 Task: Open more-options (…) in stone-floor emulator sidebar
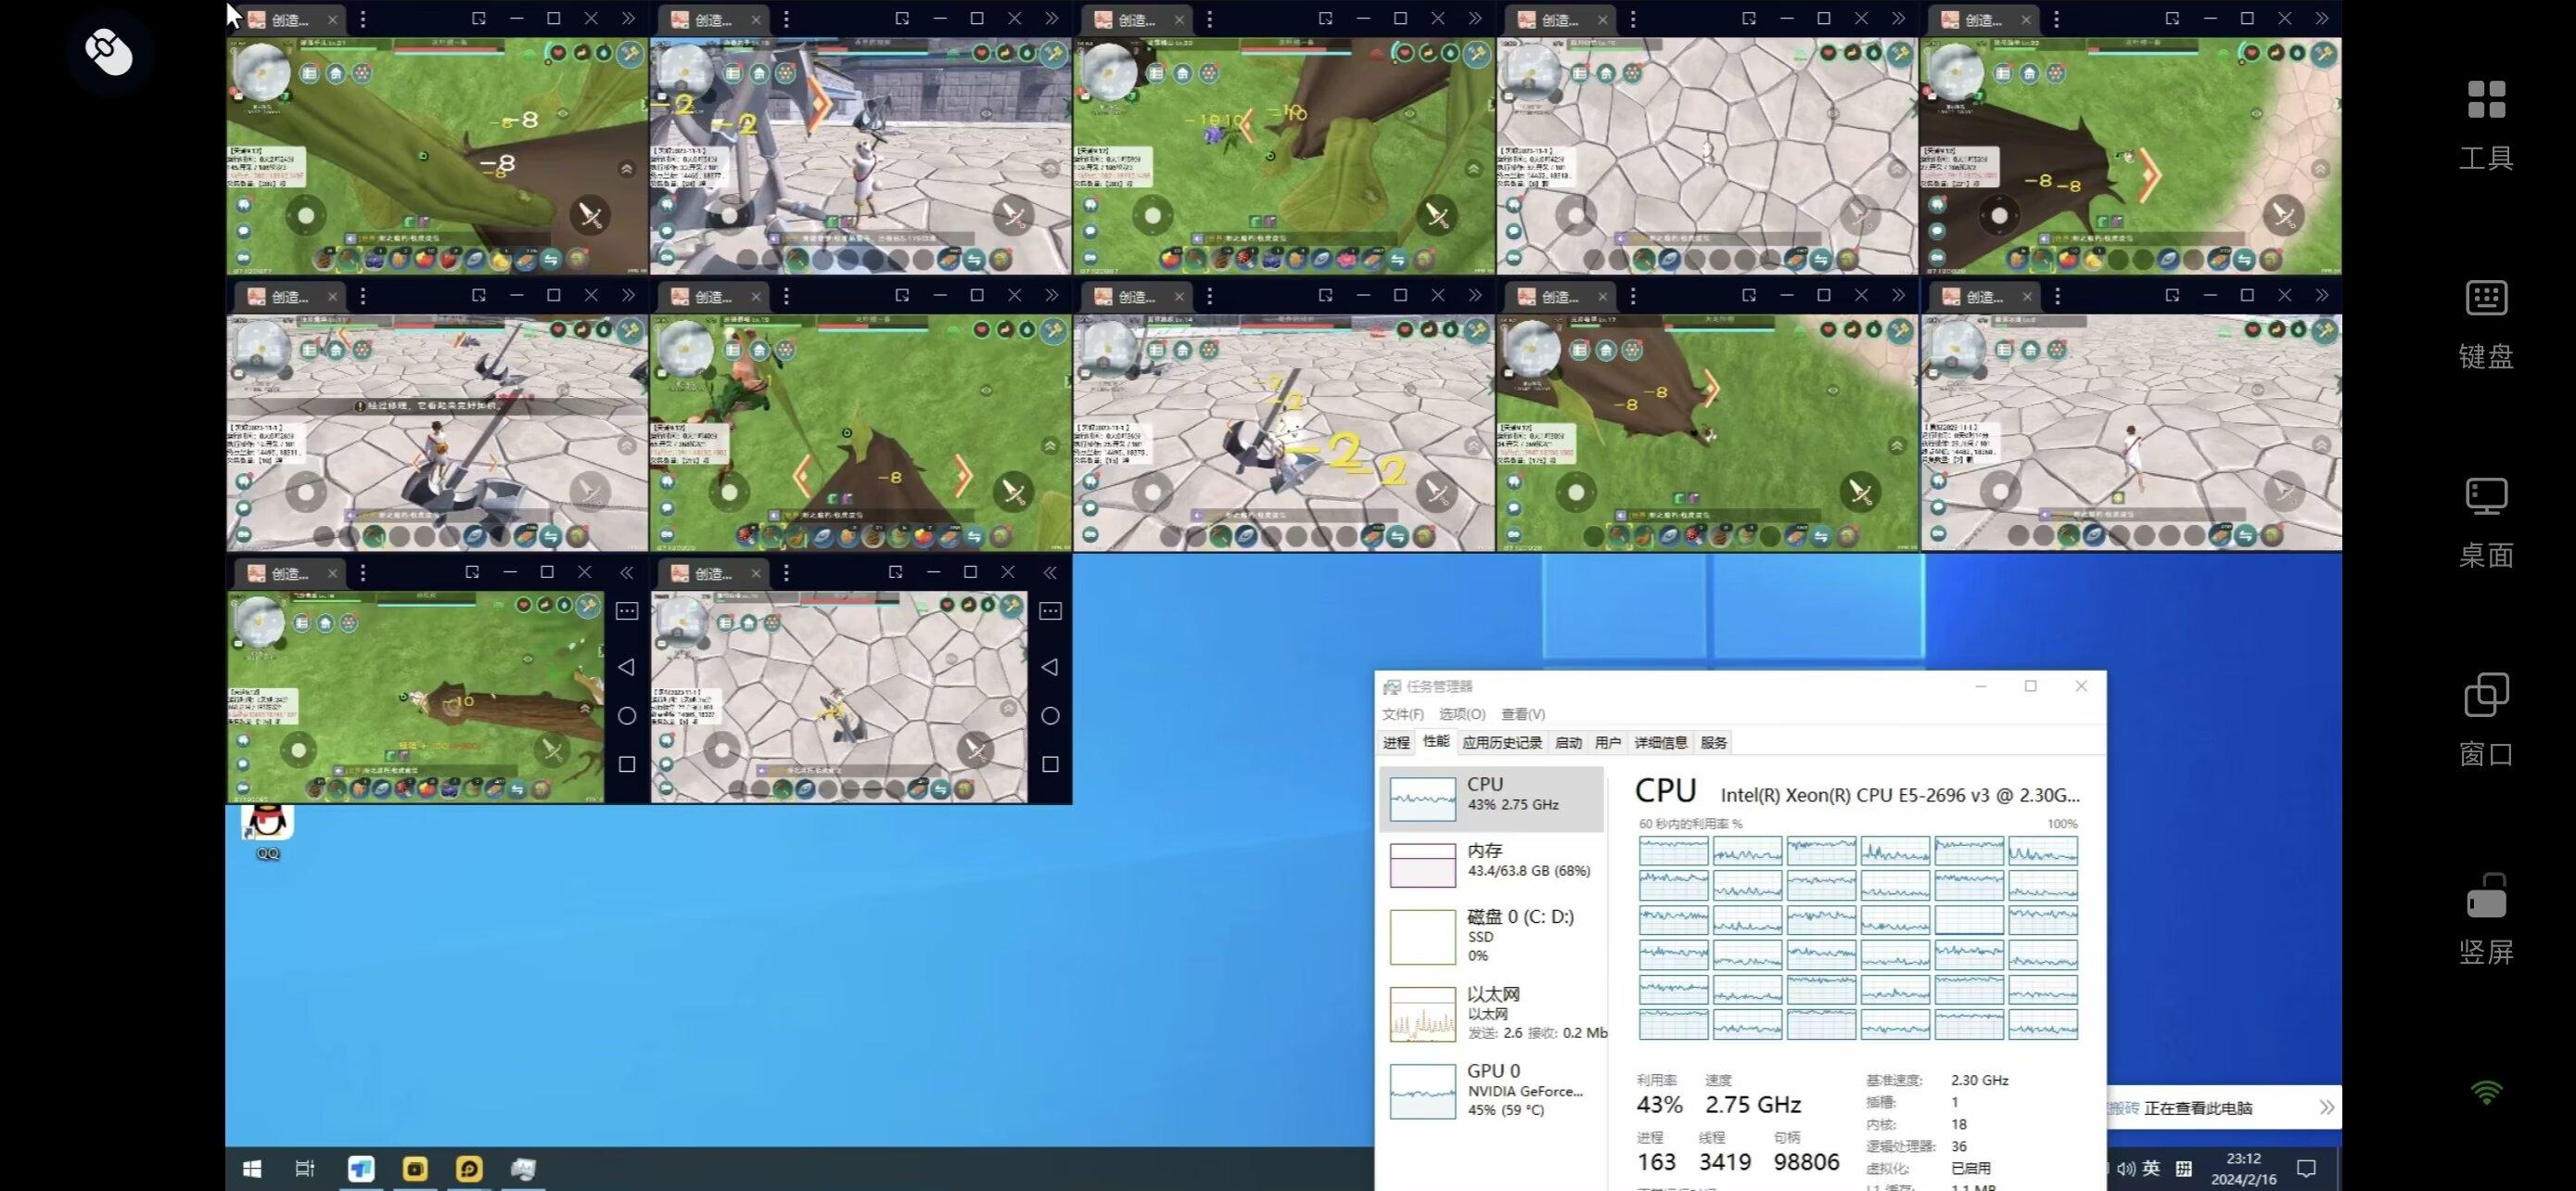tap(1050, 611)
